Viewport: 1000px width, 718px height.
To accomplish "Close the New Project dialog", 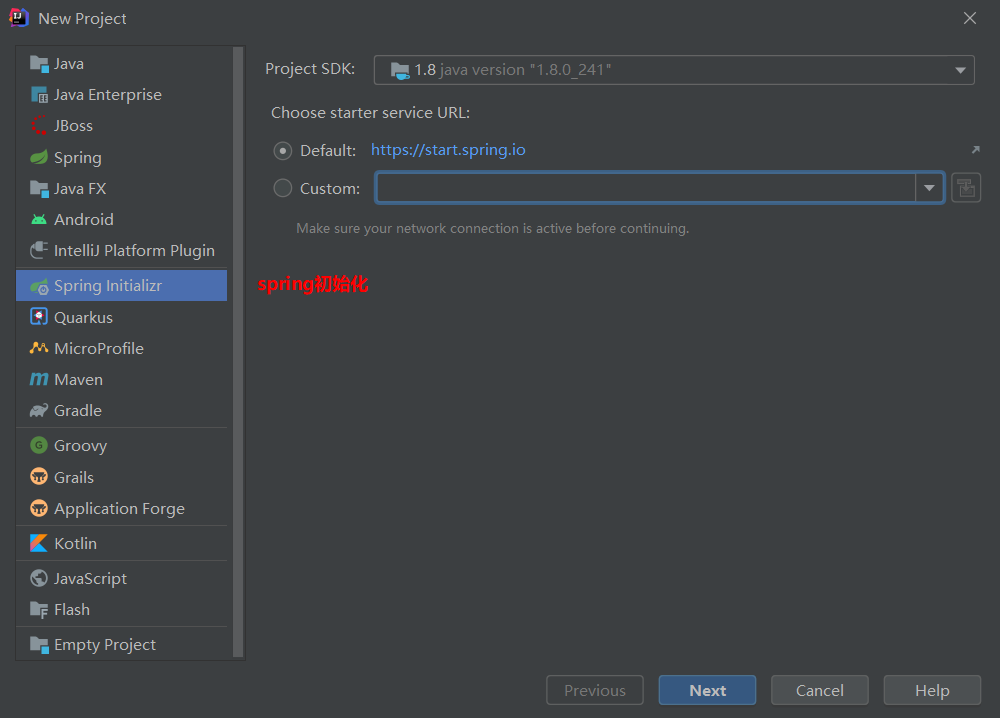I will 970,18.
